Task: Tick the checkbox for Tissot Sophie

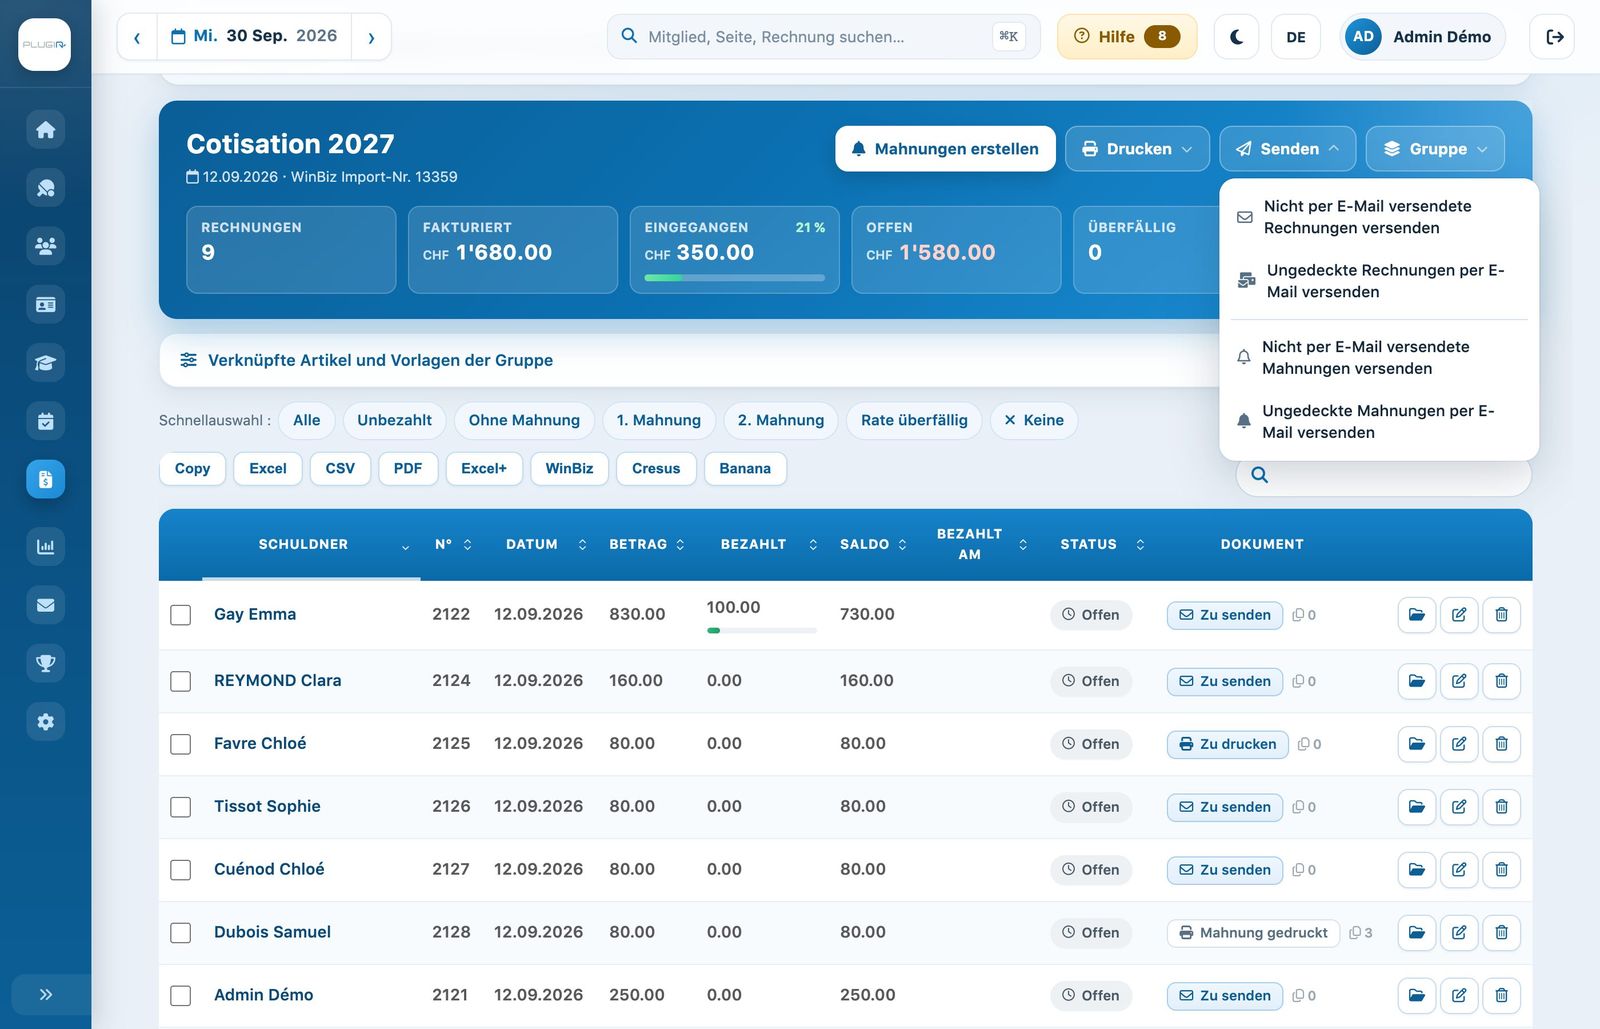Action: click(180, 807)
